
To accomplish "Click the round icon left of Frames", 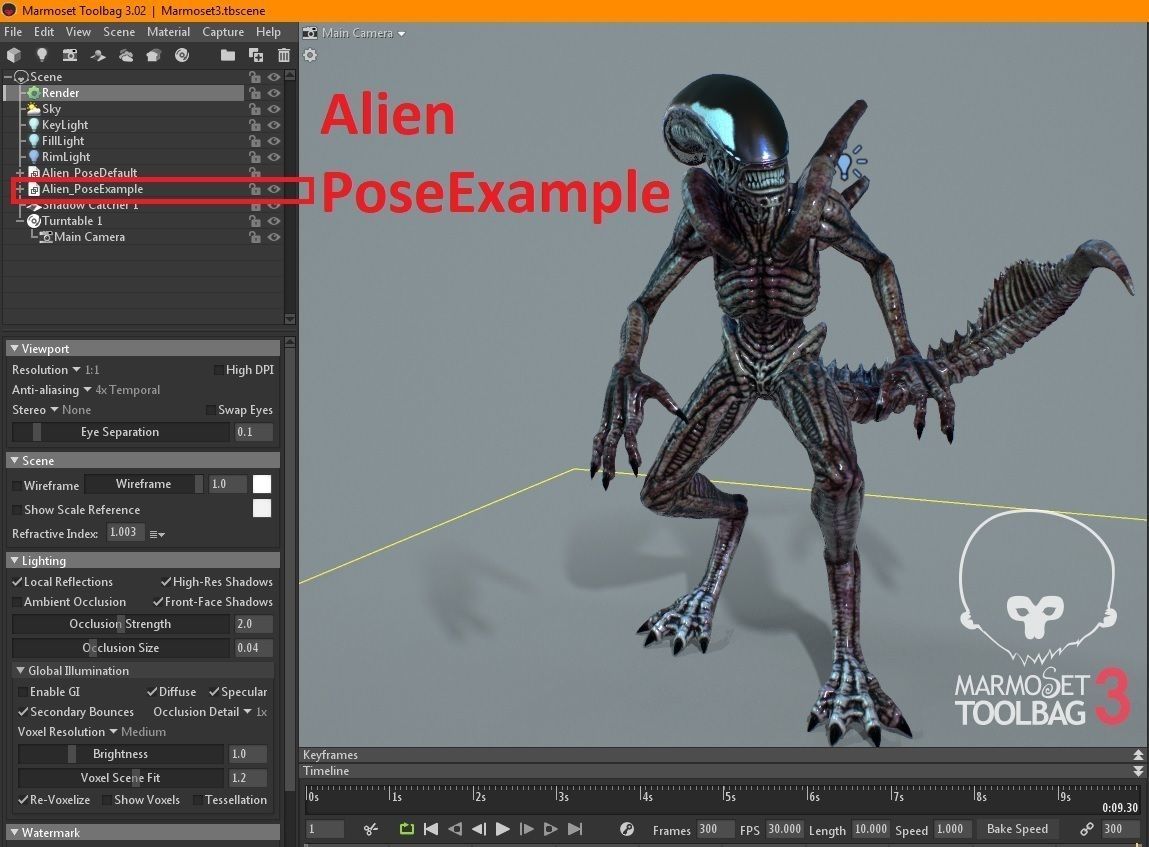I will [x=627, y=829].
